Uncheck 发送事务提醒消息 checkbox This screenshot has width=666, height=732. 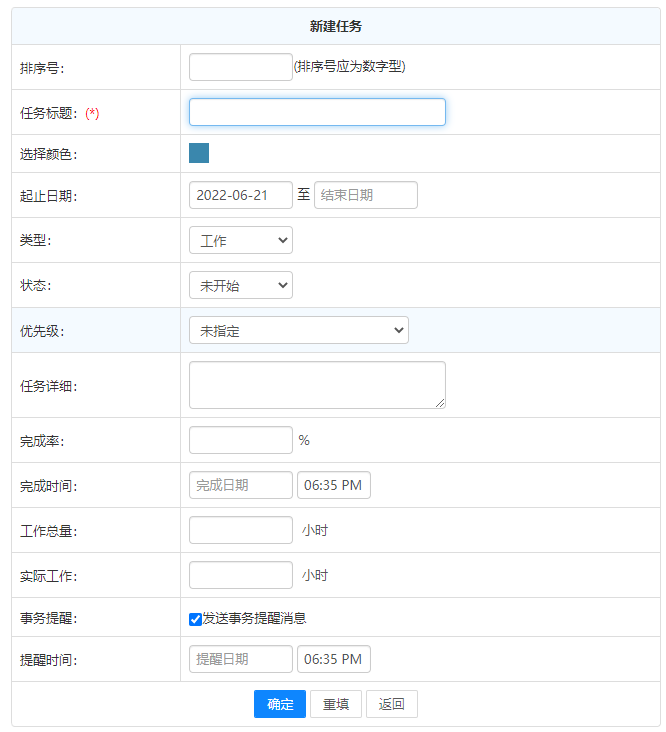195,619
